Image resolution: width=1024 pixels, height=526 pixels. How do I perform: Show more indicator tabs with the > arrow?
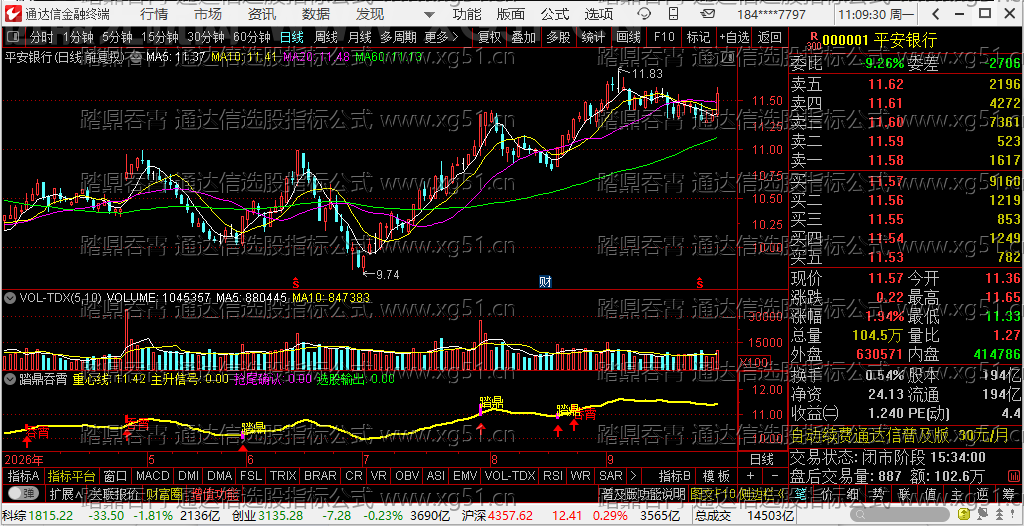click(x=632, y=476)
